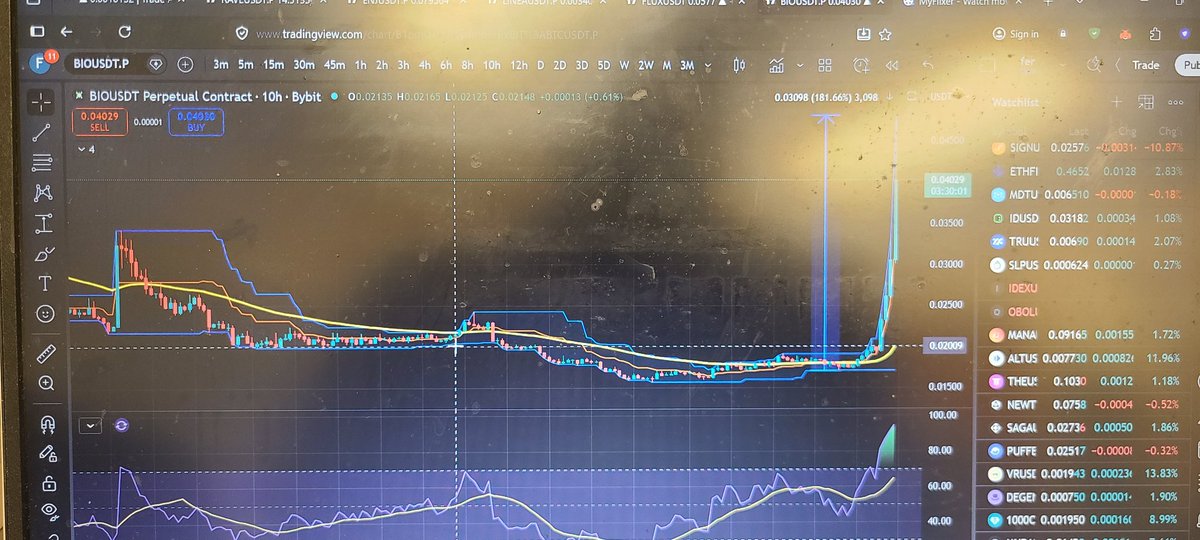
Task: Select MANA row in the watchlist
Action: [x=1087, y=333]
